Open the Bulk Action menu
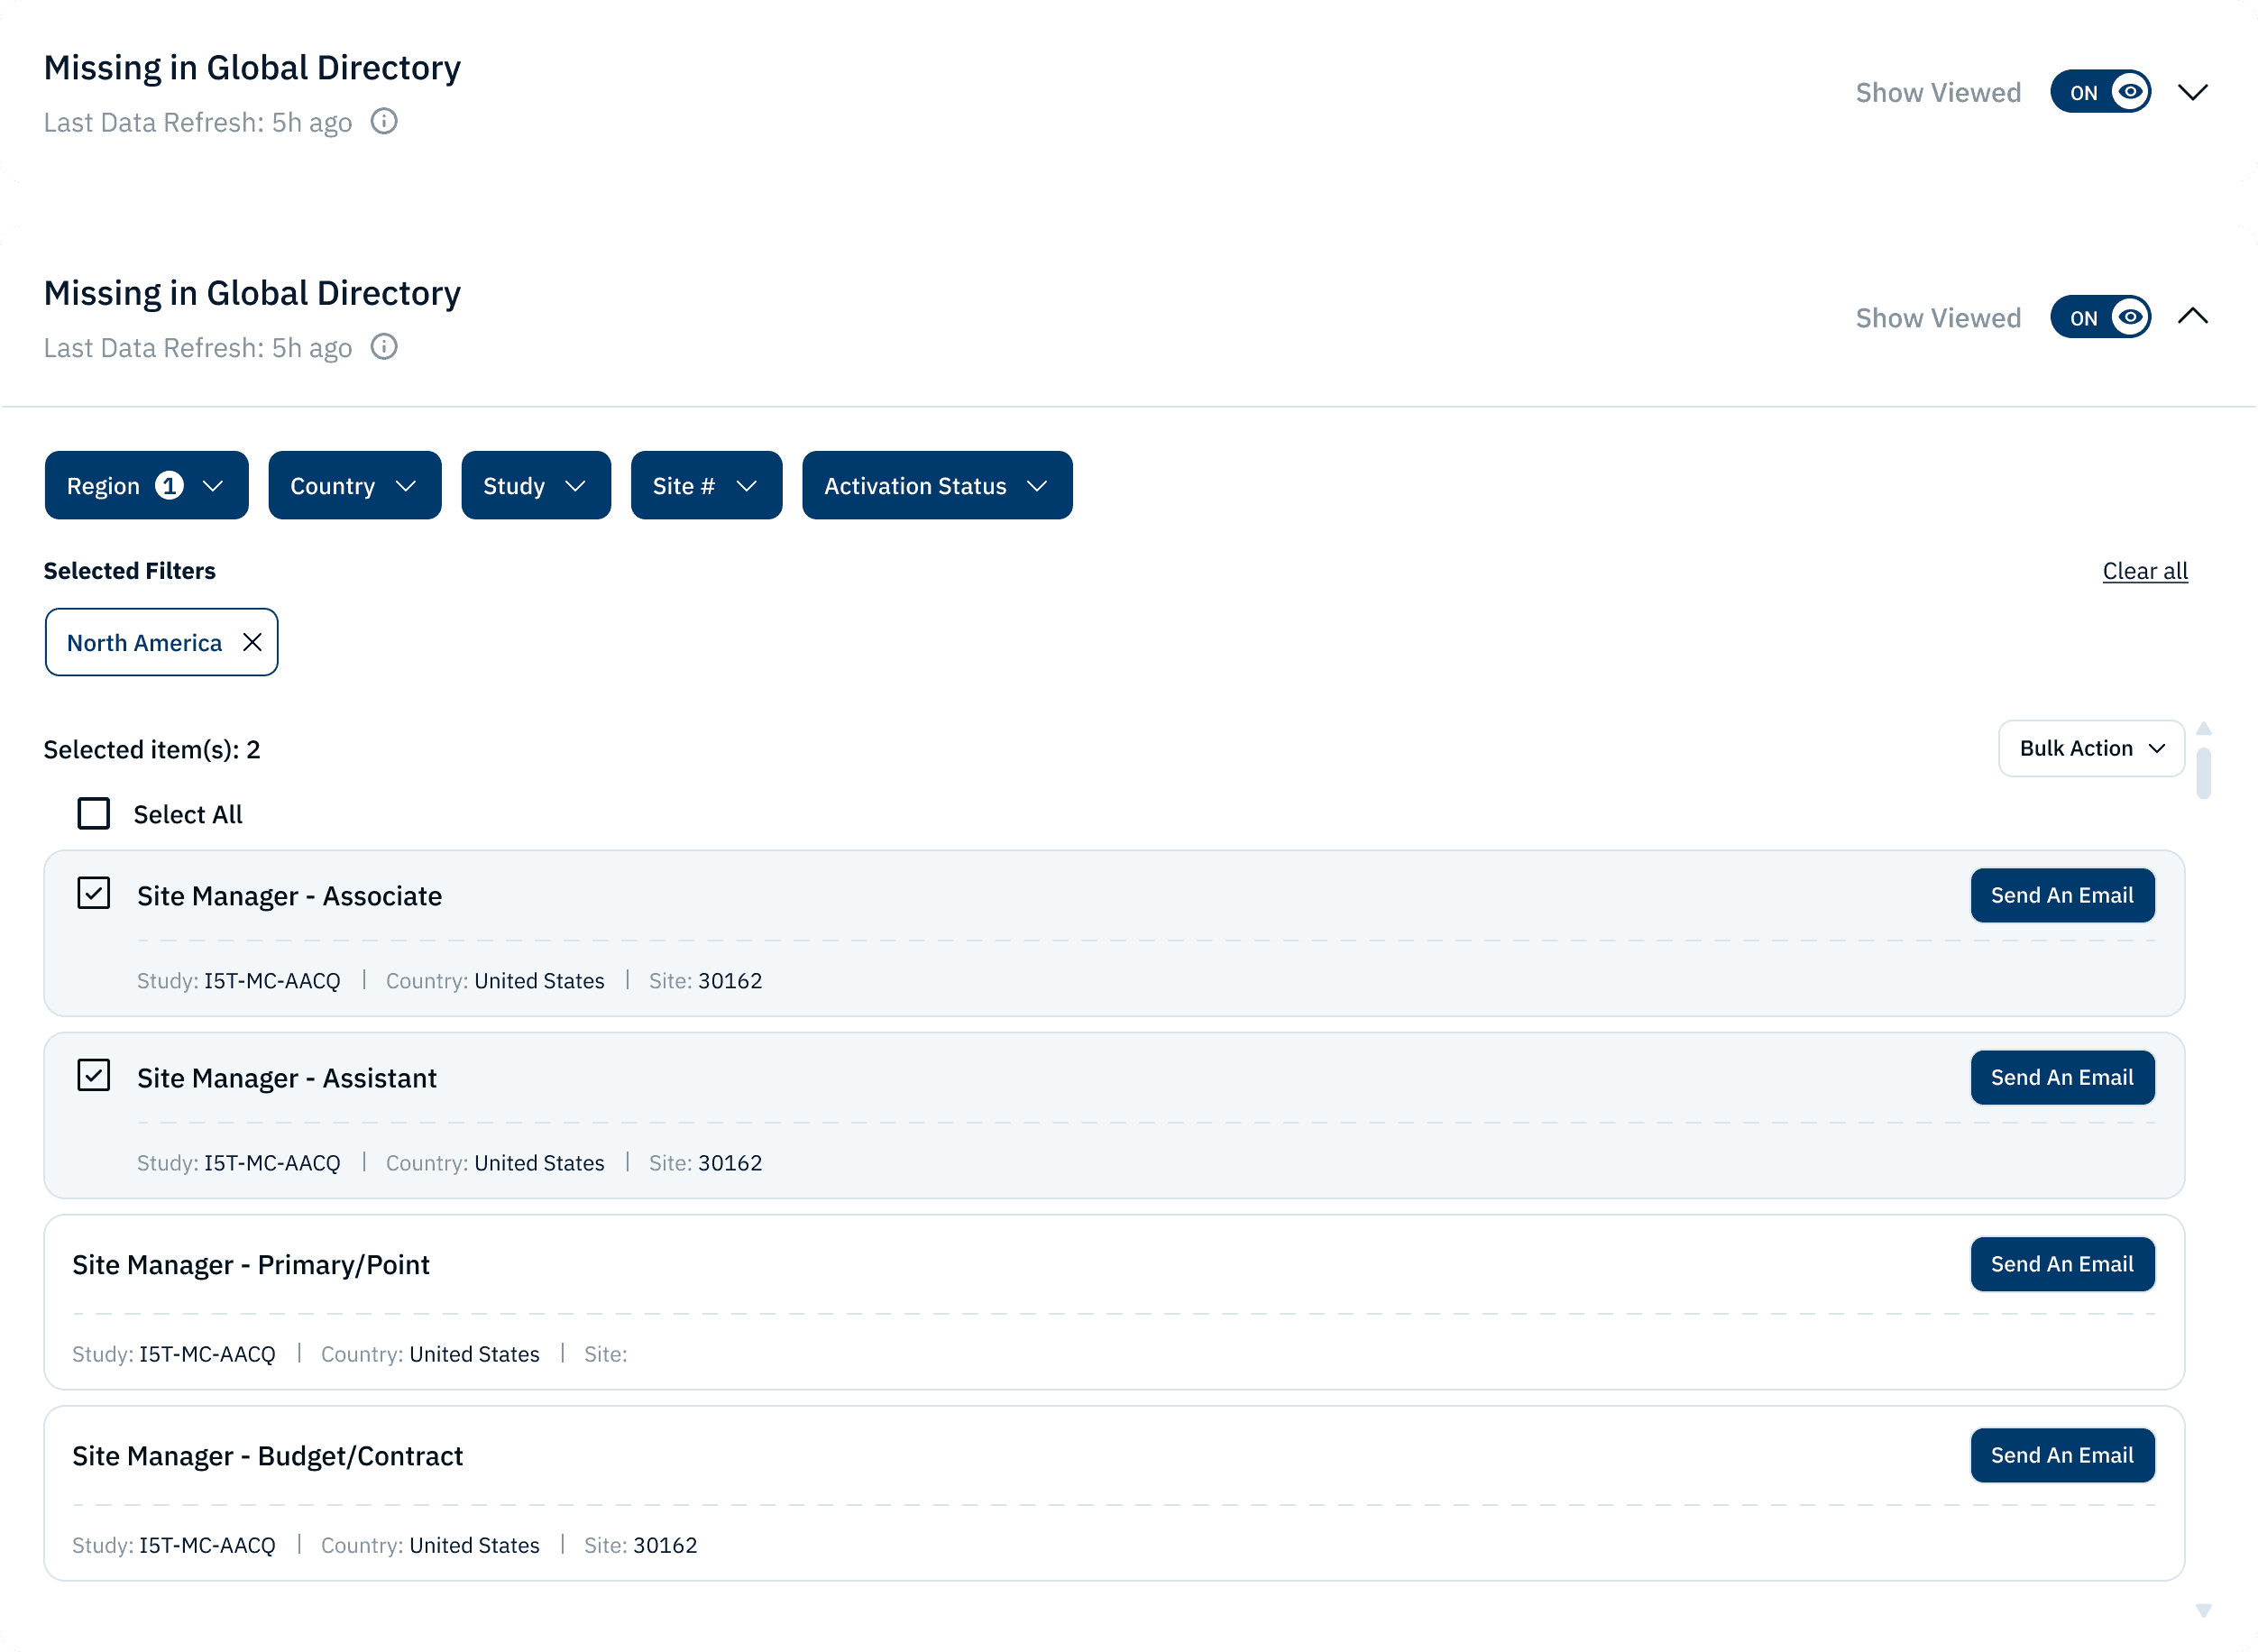 2090,748
